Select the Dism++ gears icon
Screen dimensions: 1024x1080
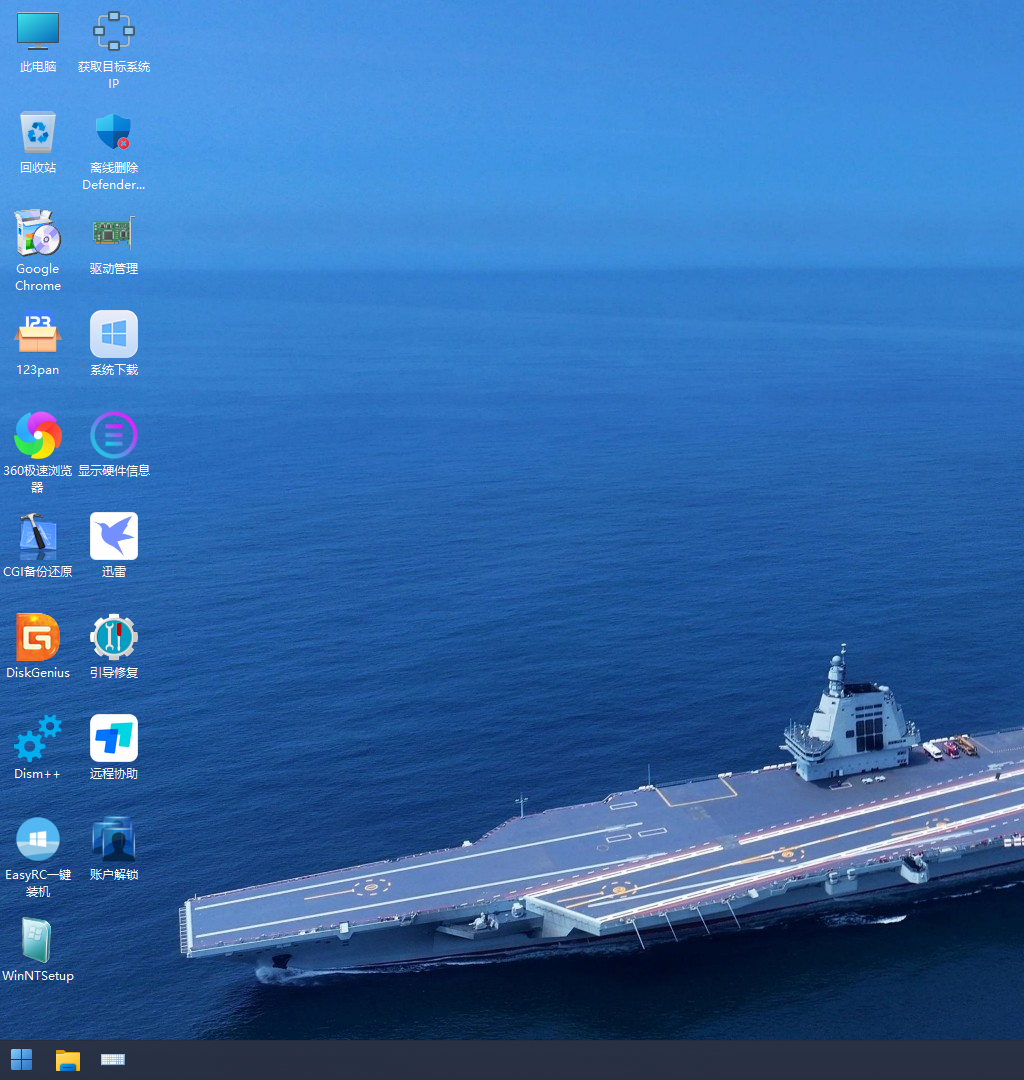(38, 739)
